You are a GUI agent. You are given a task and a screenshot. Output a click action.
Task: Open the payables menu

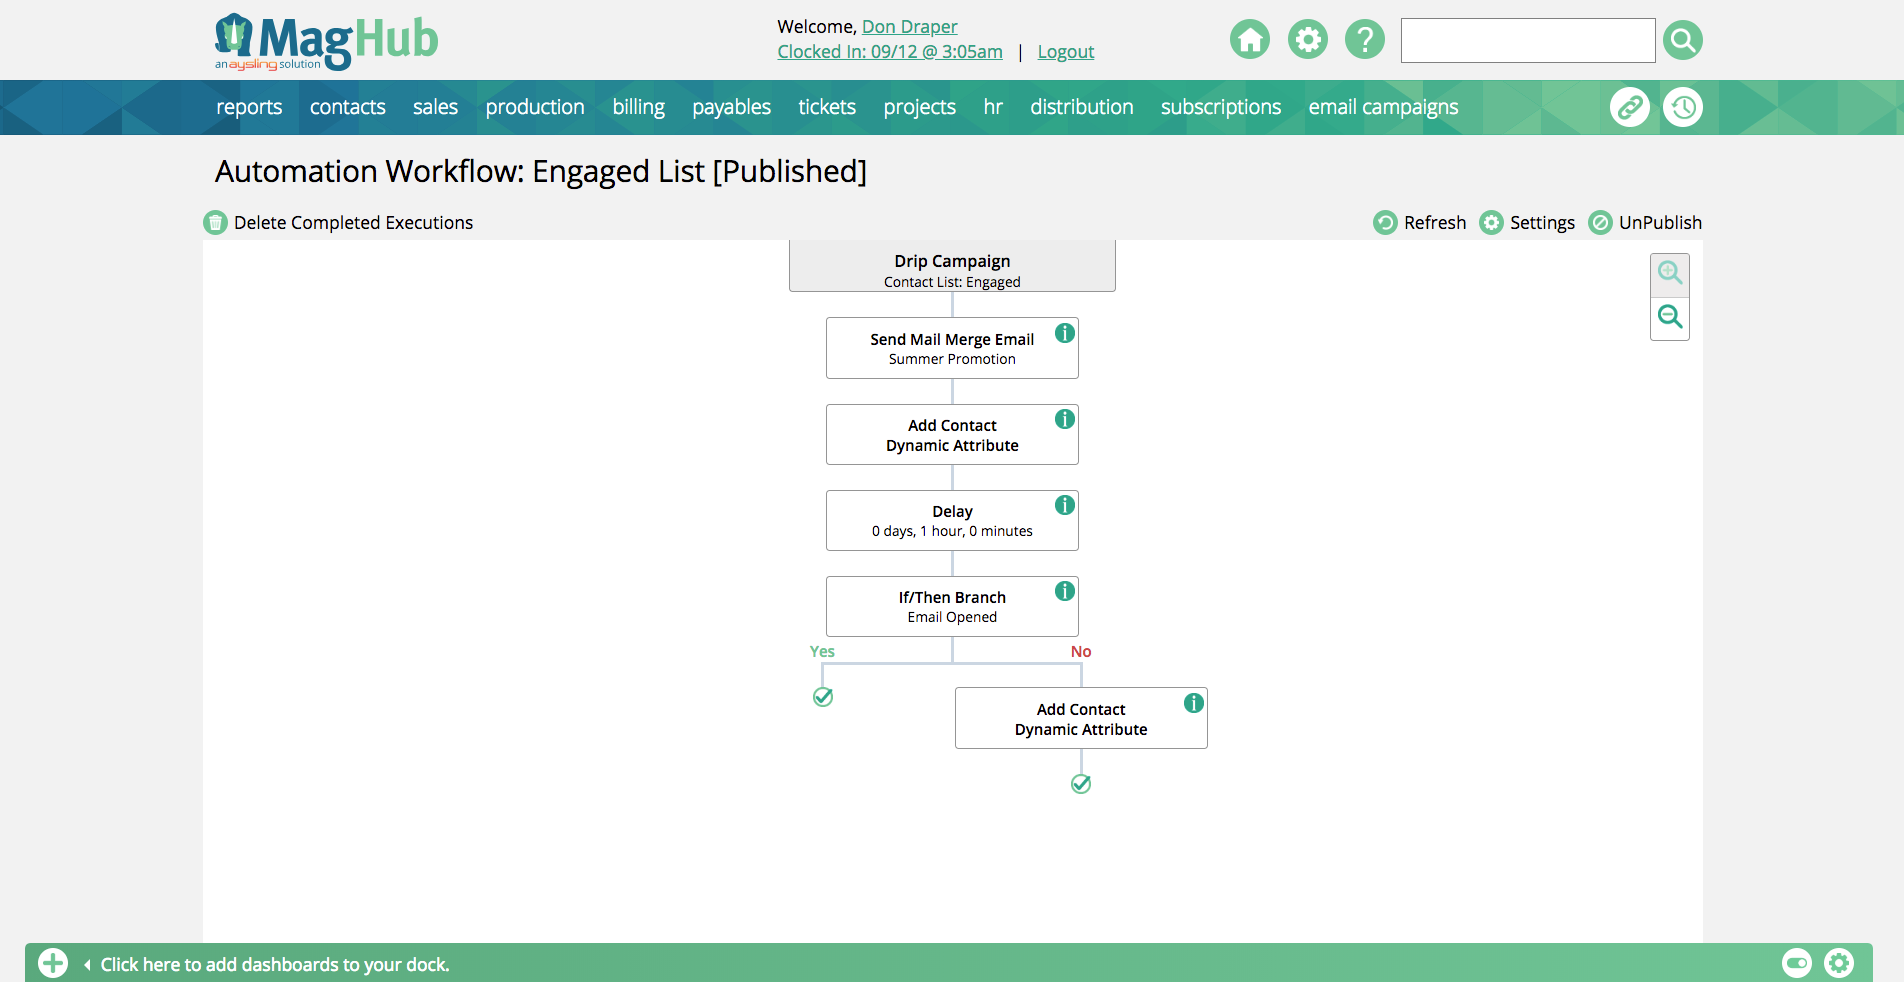(731, 107)
